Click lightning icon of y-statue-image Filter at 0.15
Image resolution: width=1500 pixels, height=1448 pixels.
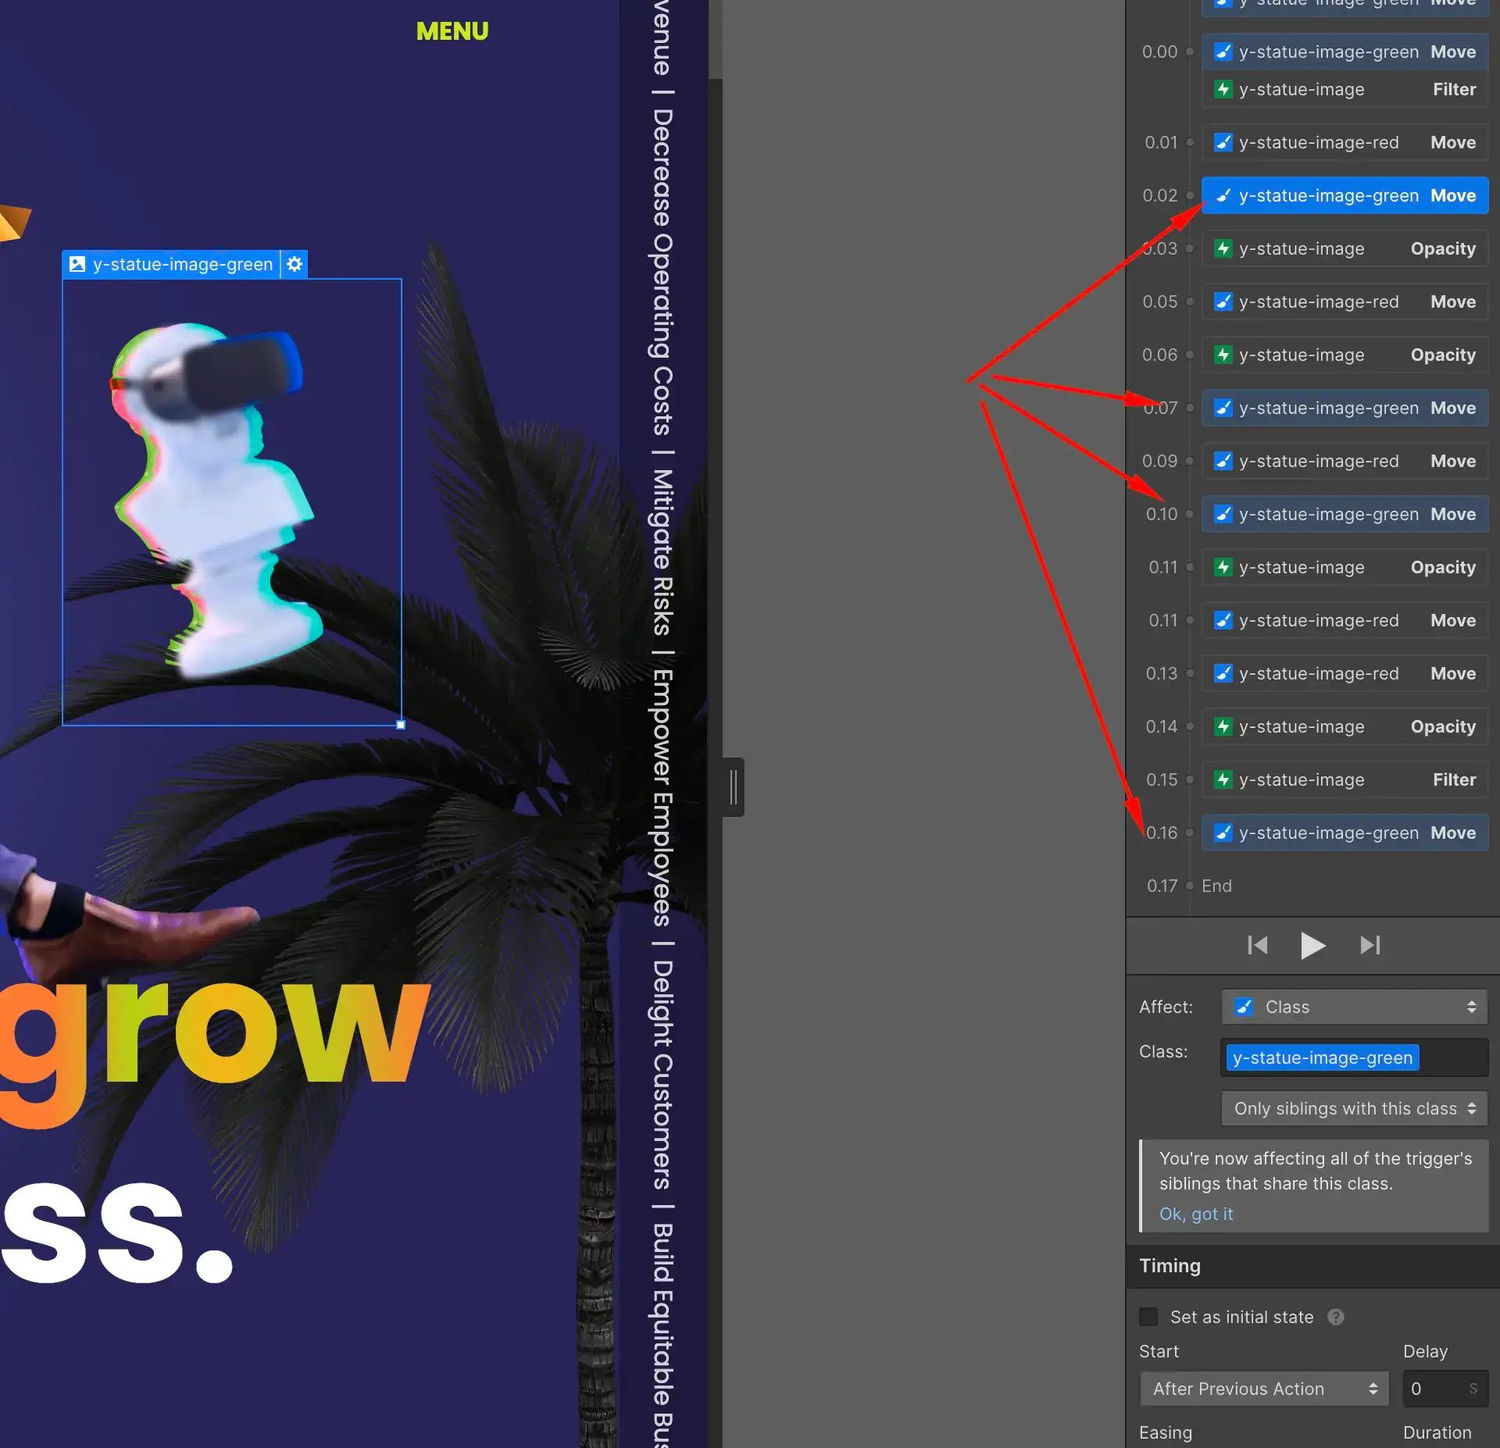point(1223,779)
